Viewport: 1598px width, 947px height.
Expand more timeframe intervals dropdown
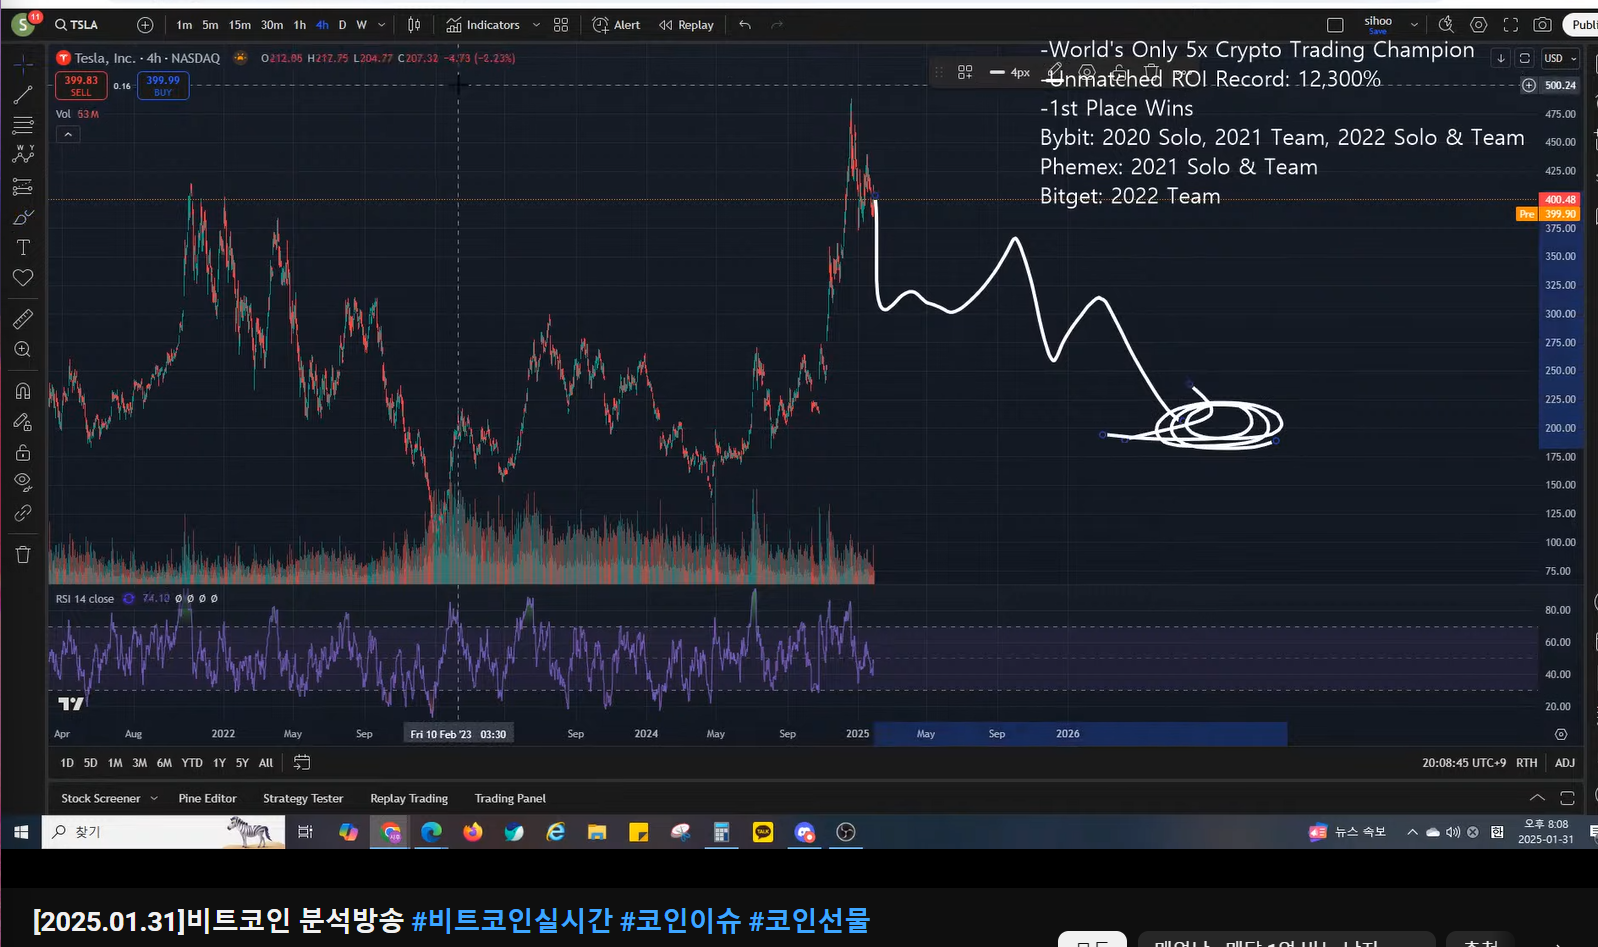(381, 25)
